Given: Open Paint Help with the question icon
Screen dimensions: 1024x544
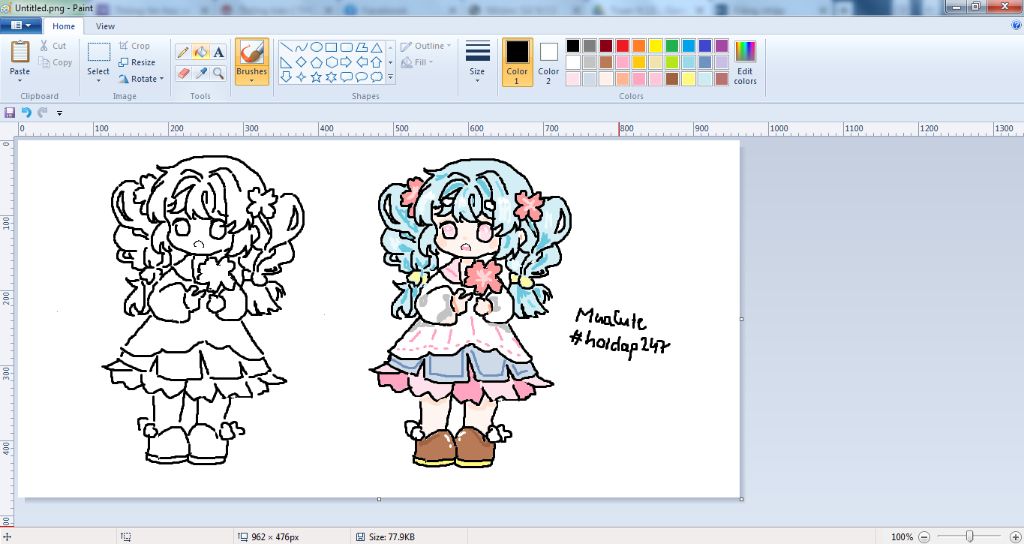Looking at the screenshot, I should pyautogui.click(x=1016, y=25).
